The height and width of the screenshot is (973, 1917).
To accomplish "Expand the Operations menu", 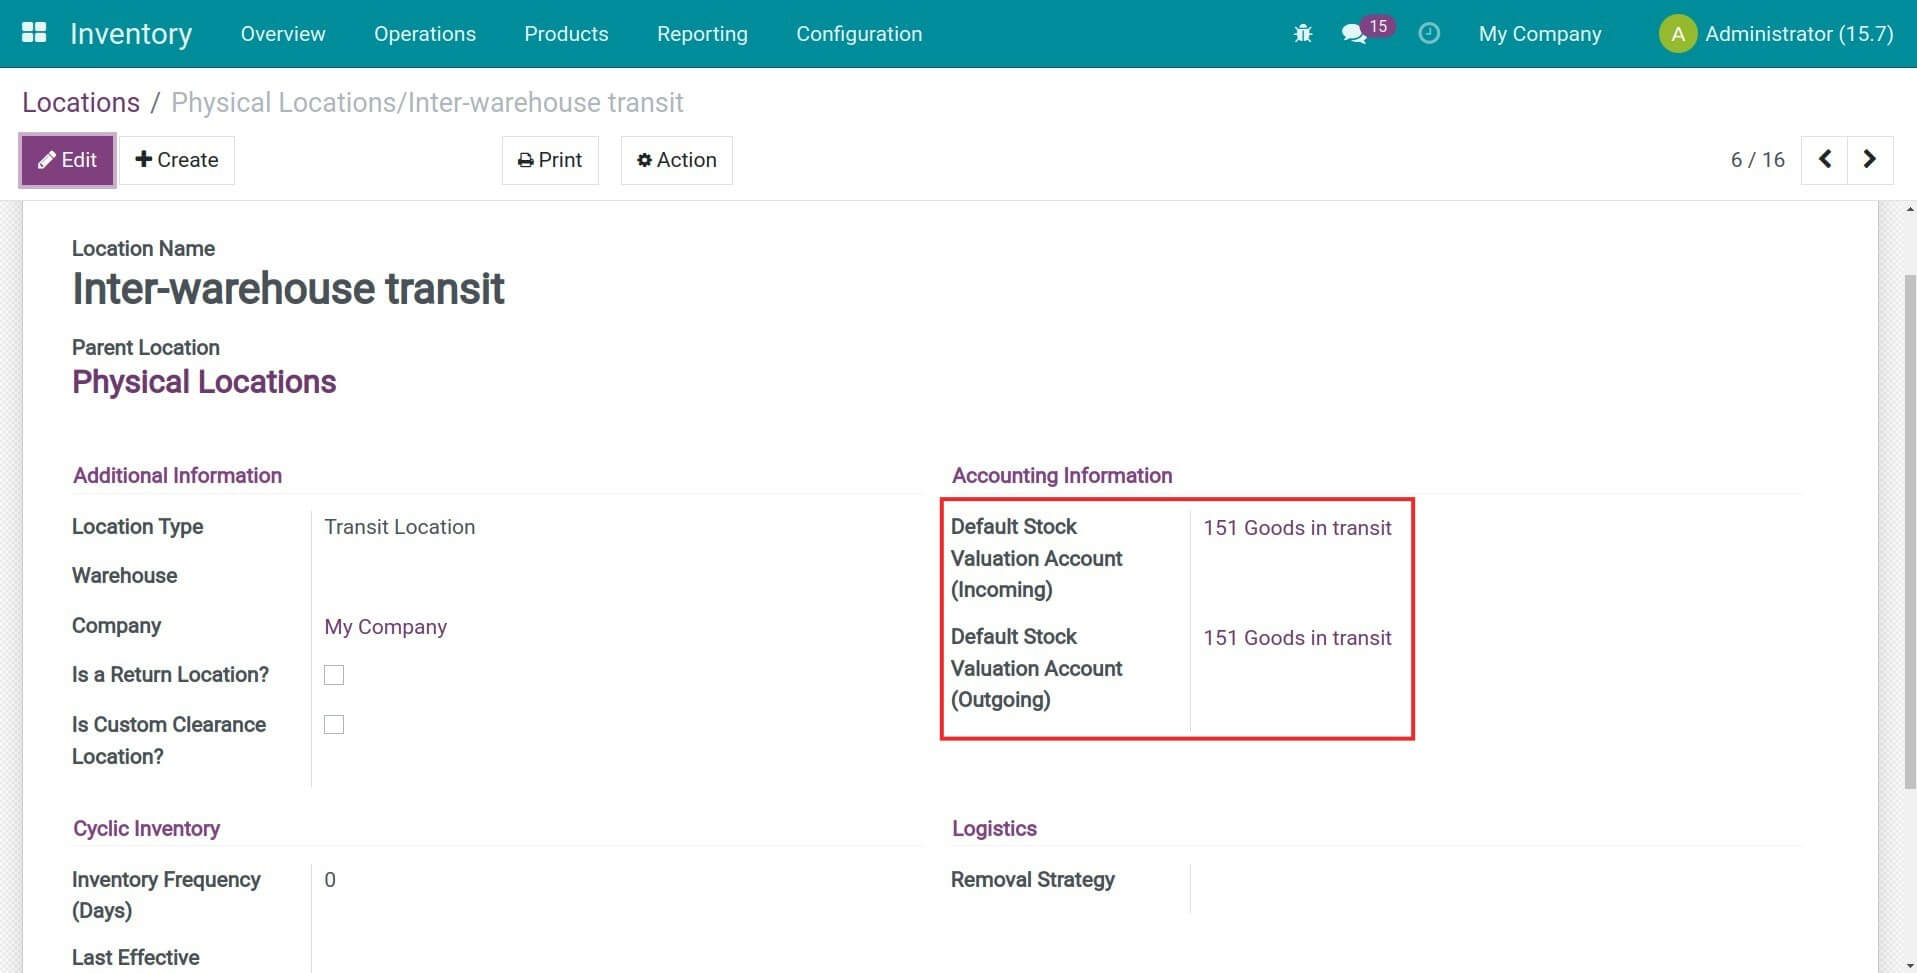I will pyautogui.click(x=424, y=34).
